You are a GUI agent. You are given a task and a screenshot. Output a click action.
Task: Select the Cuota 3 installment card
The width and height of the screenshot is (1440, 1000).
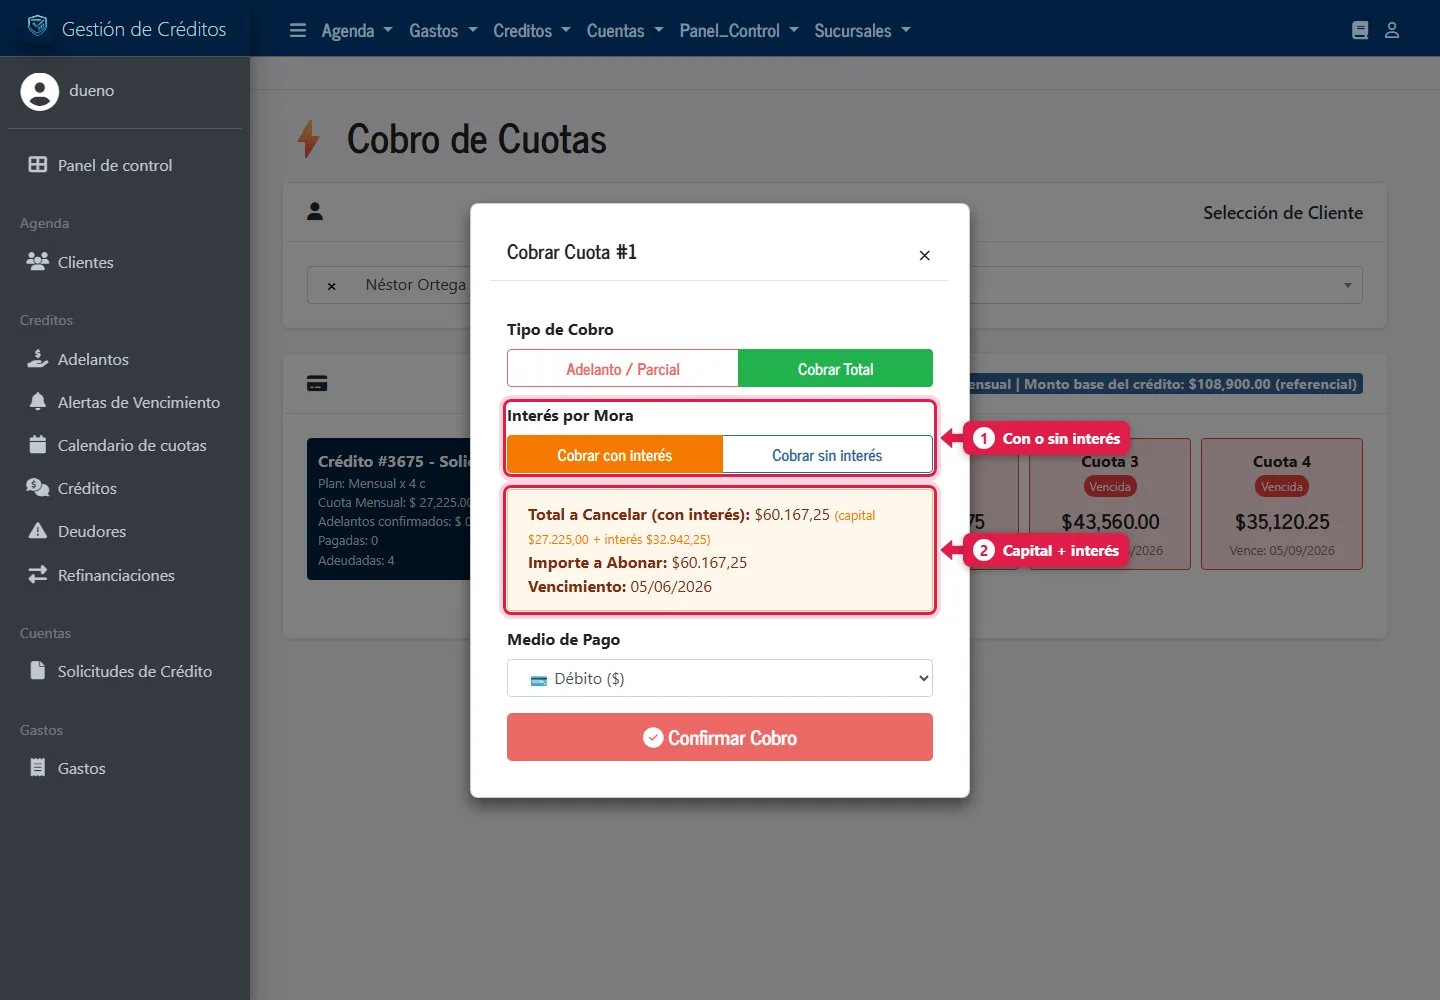(x=1110, y=504)
